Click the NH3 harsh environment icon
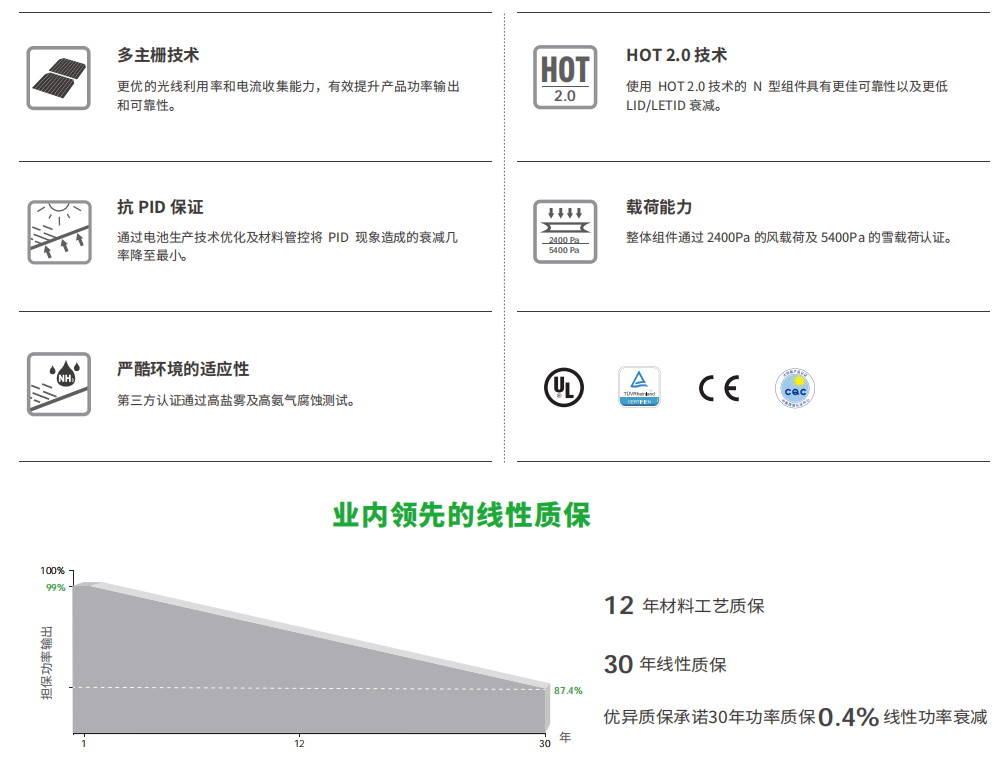Screen dimensions: 998x757 click(58, 383)
